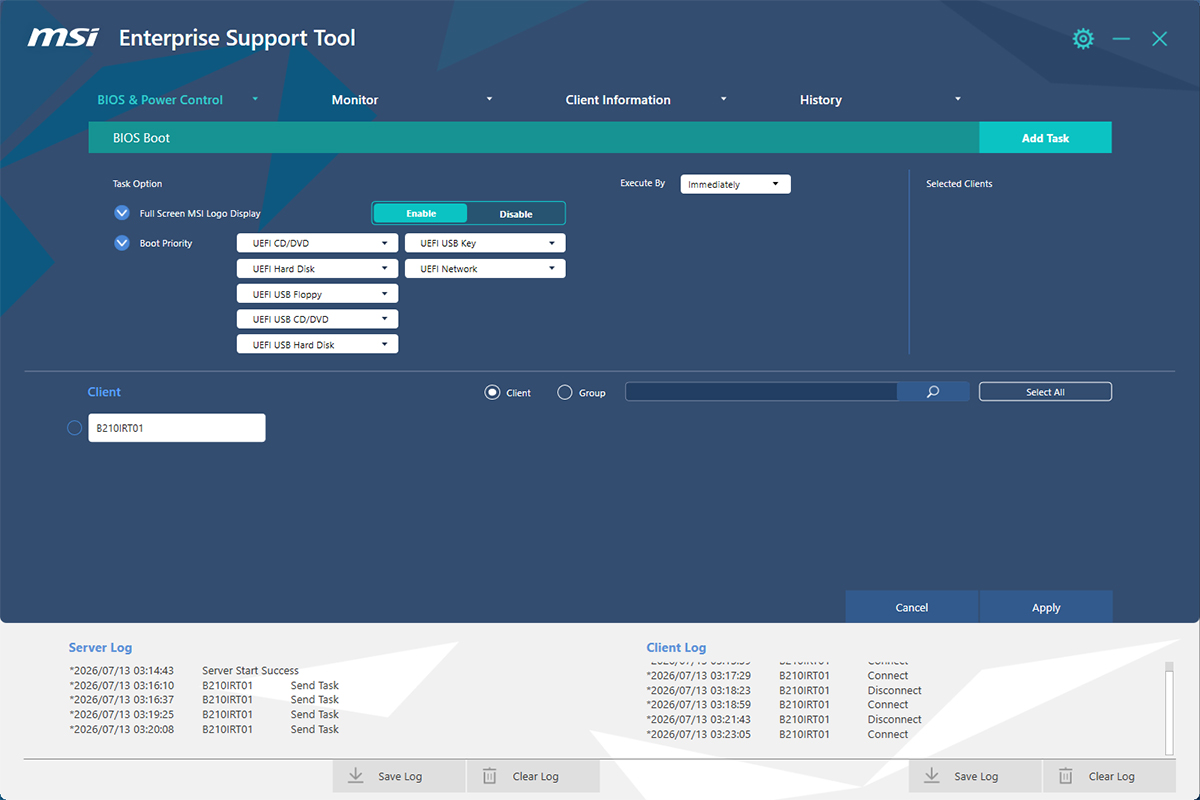This screenshot has width=1200, height=800.
Task: Select the Disable option
Action: 516,213
